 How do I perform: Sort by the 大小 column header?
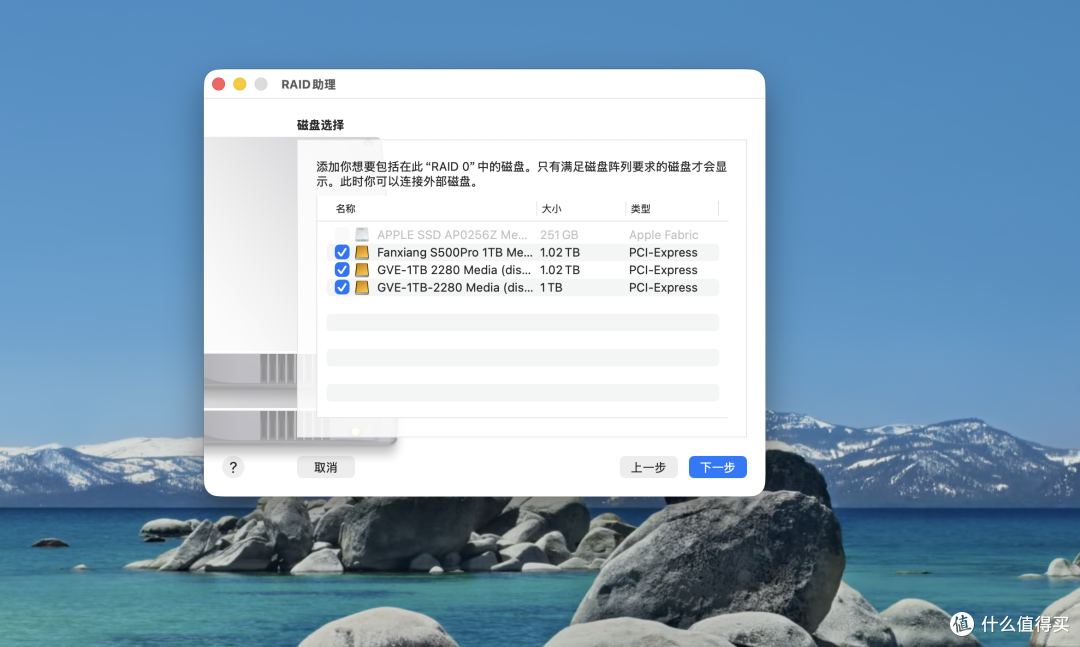[551, 209]
